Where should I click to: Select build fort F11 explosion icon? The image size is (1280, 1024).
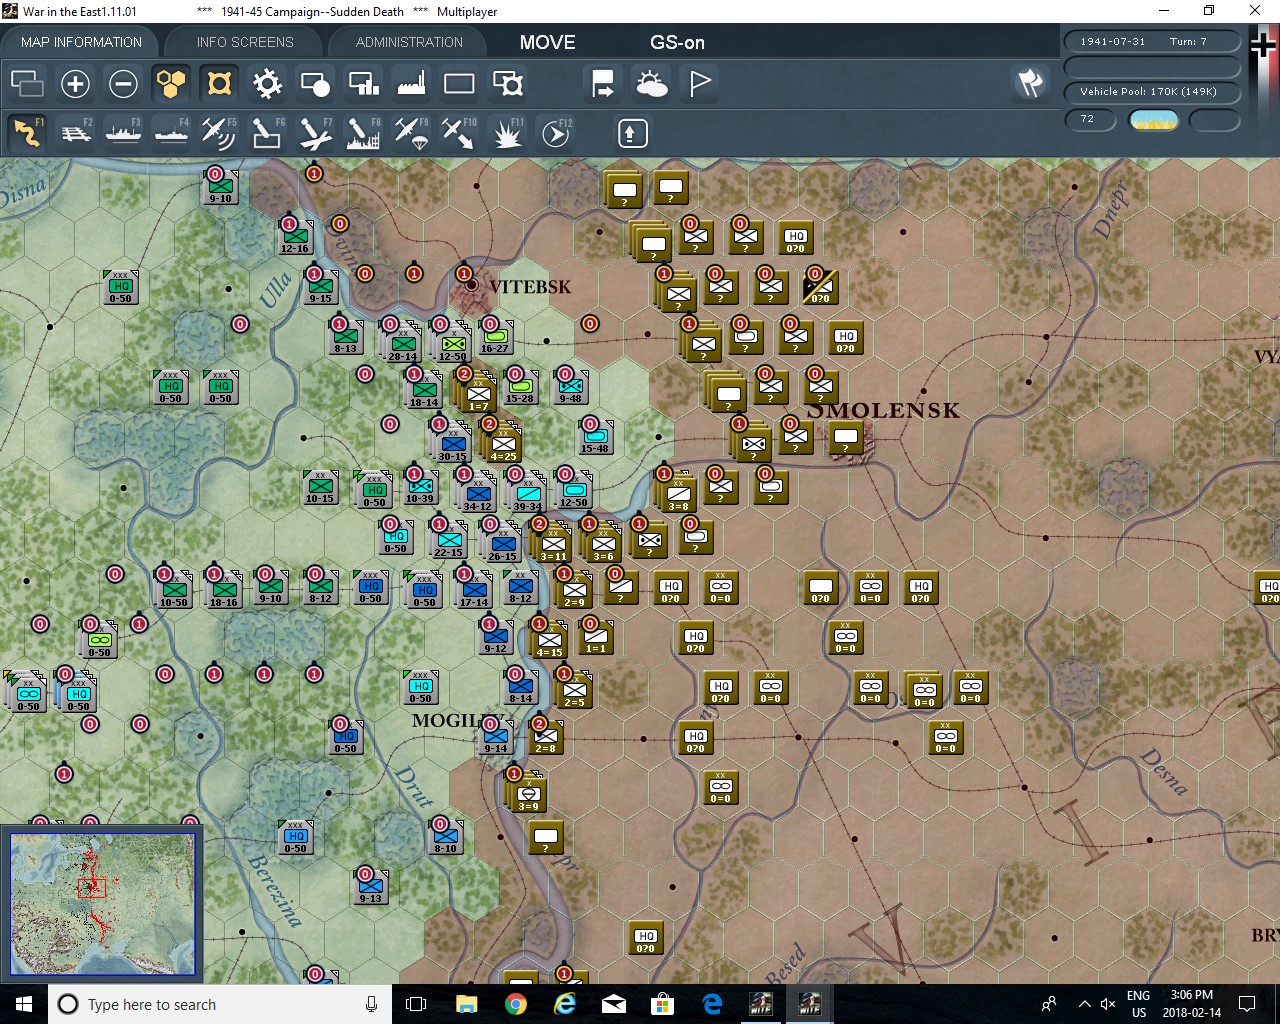point(508,133)
